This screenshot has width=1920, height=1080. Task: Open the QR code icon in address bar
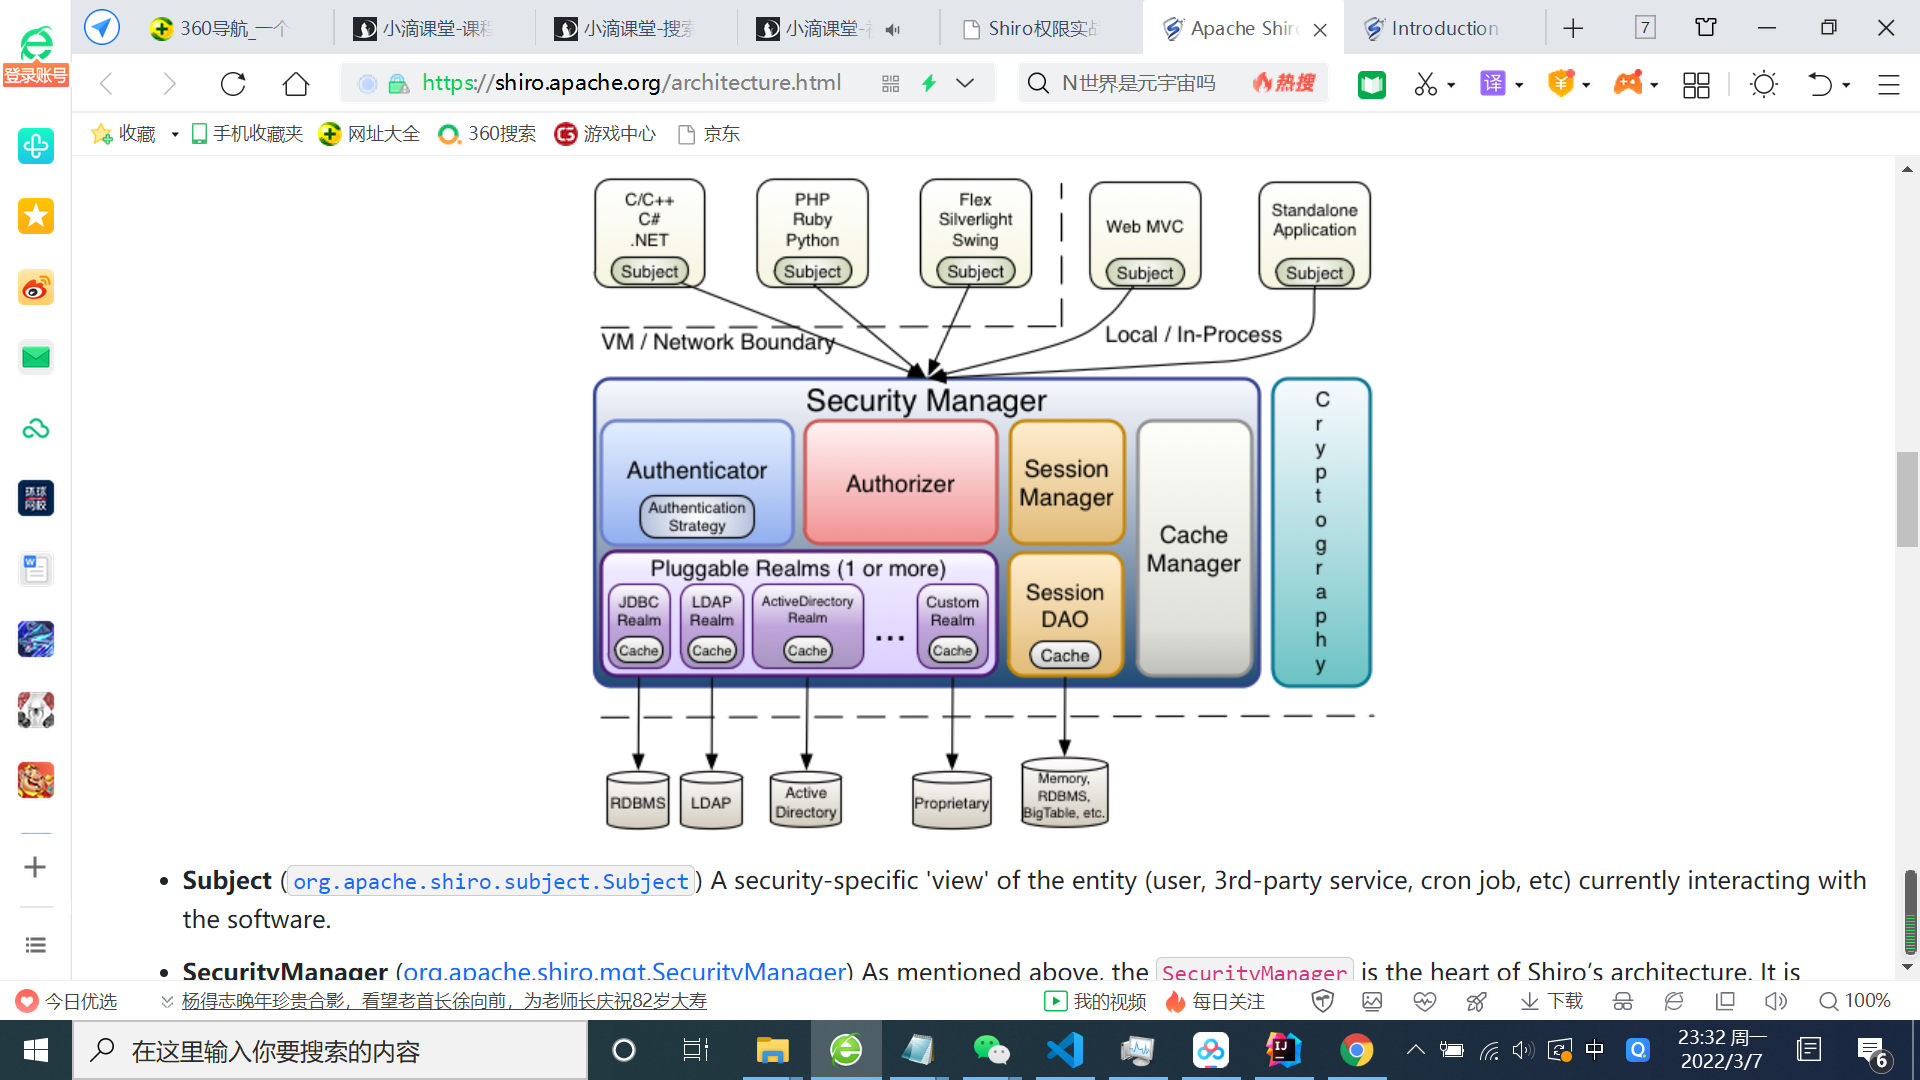pyautogui.click(x=891, y=84)
